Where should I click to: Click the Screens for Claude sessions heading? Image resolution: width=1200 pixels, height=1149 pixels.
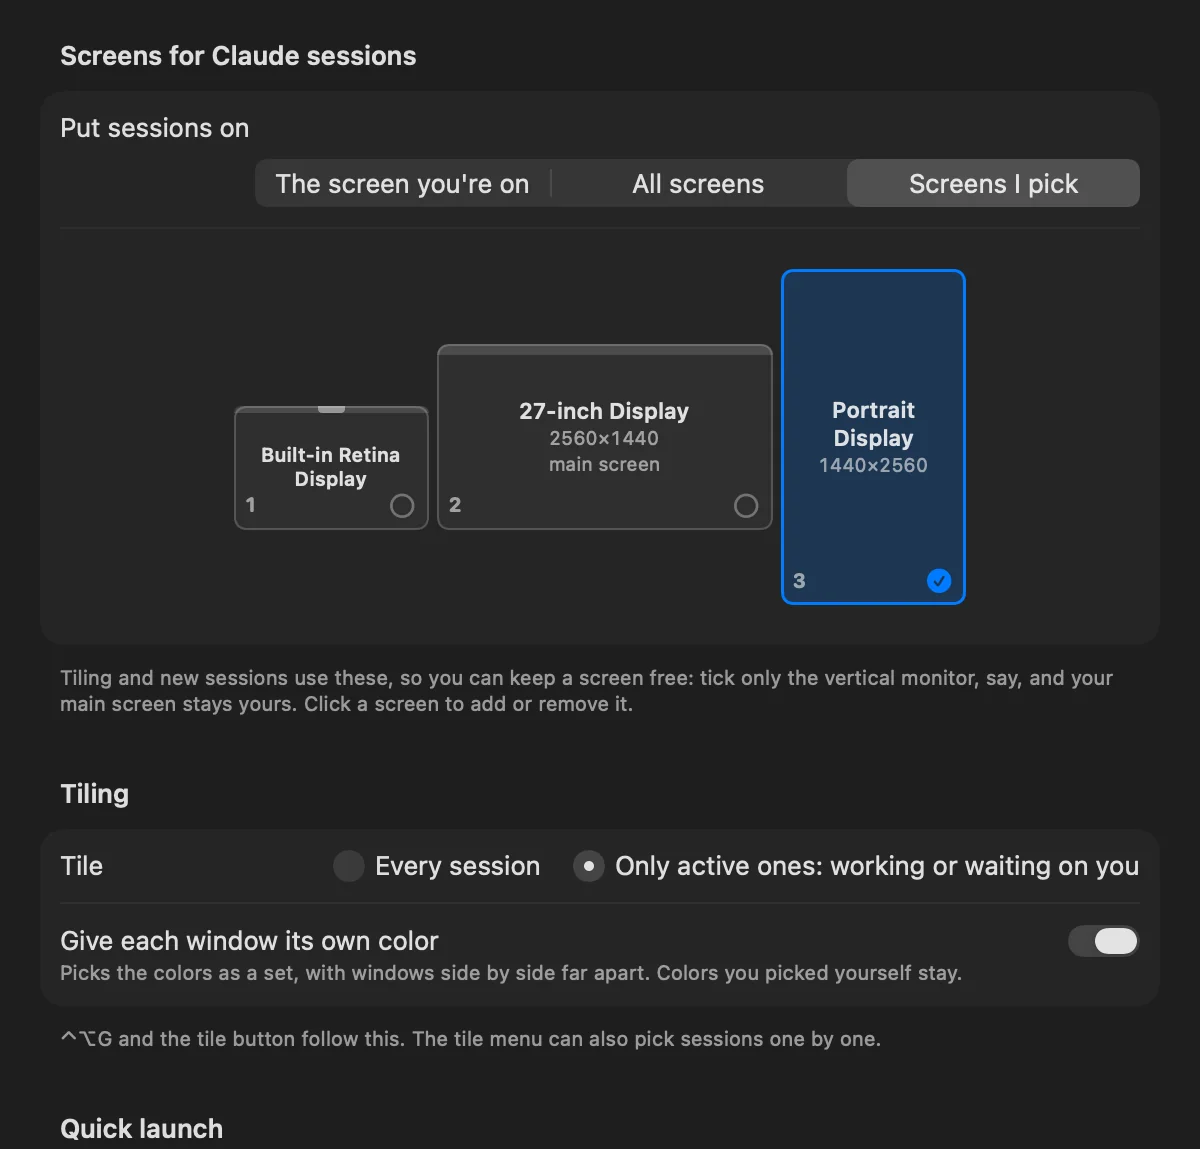pyautogui.click(x=238, y=56)
